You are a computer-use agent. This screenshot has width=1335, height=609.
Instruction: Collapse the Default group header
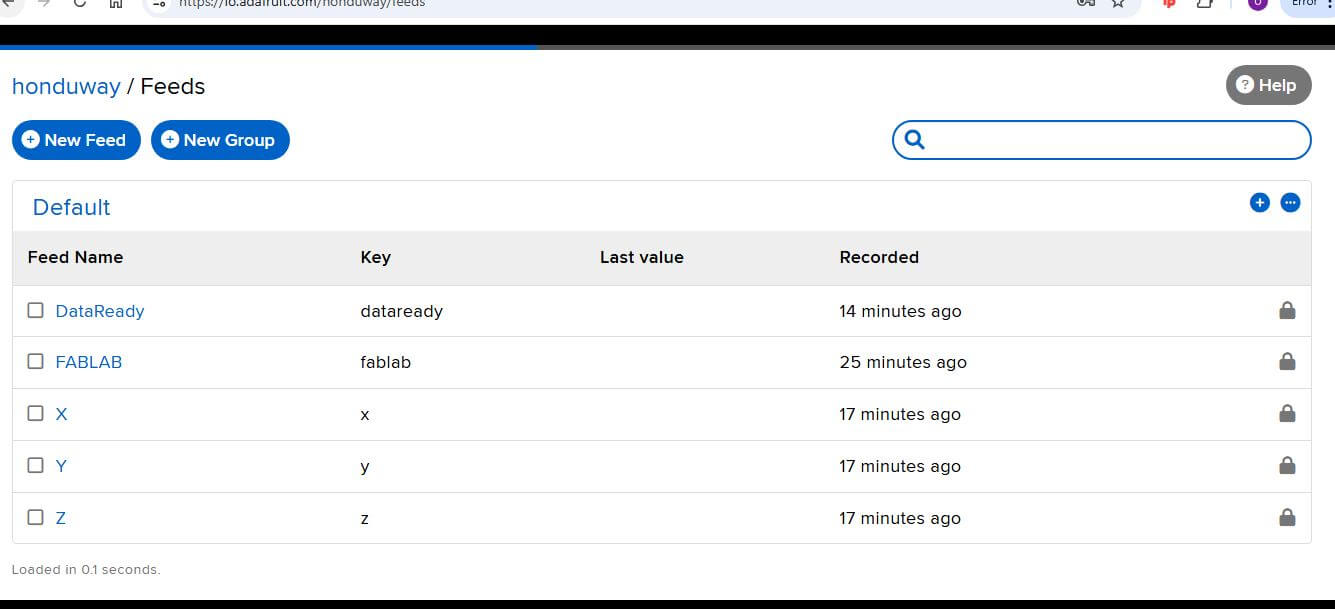pyautogui.click(x=71, y=207)
